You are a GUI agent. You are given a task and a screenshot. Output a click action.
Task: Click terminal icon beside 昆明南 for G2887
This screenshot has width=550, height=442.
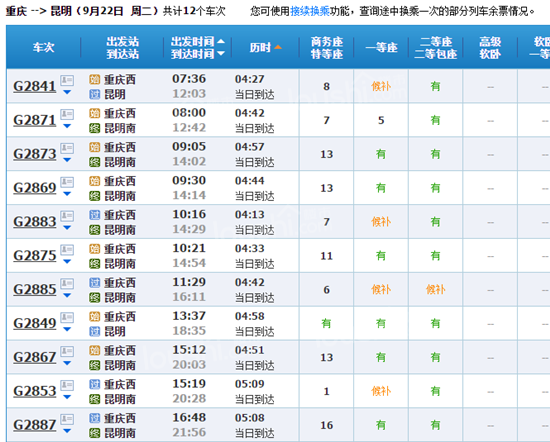[x=94, y=433]
